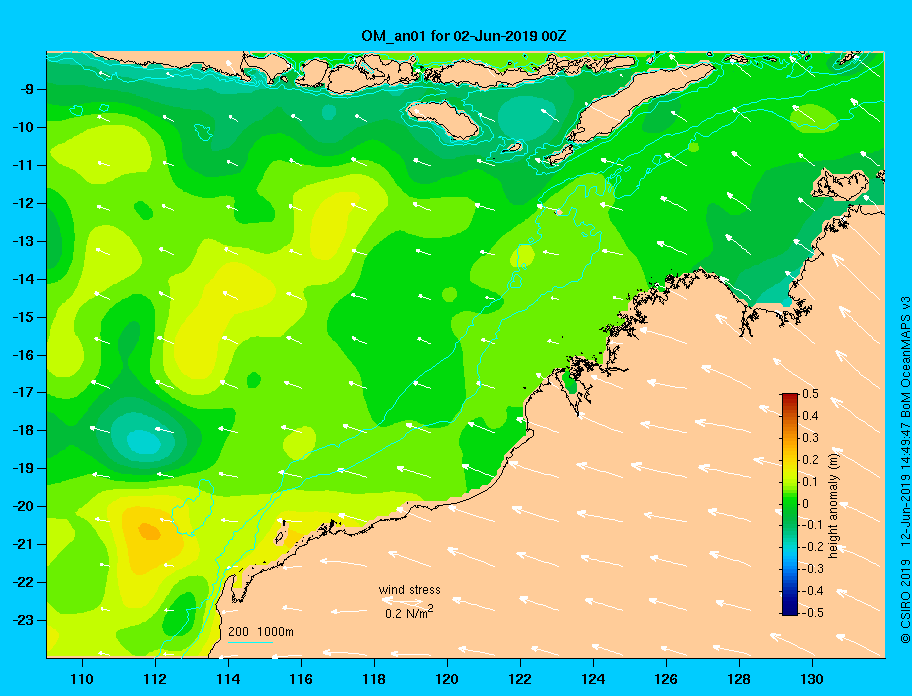Click the 0 label on the colorbar
The height and width of the screenshot is (696, 912).
(x=806, y=504)
